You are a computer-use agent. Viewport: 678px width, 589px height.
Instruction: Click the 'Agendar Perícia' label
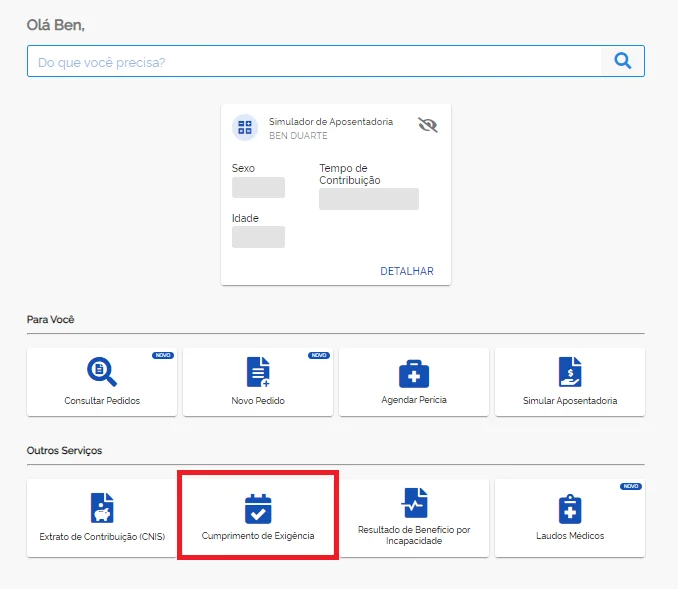[414, 400]
